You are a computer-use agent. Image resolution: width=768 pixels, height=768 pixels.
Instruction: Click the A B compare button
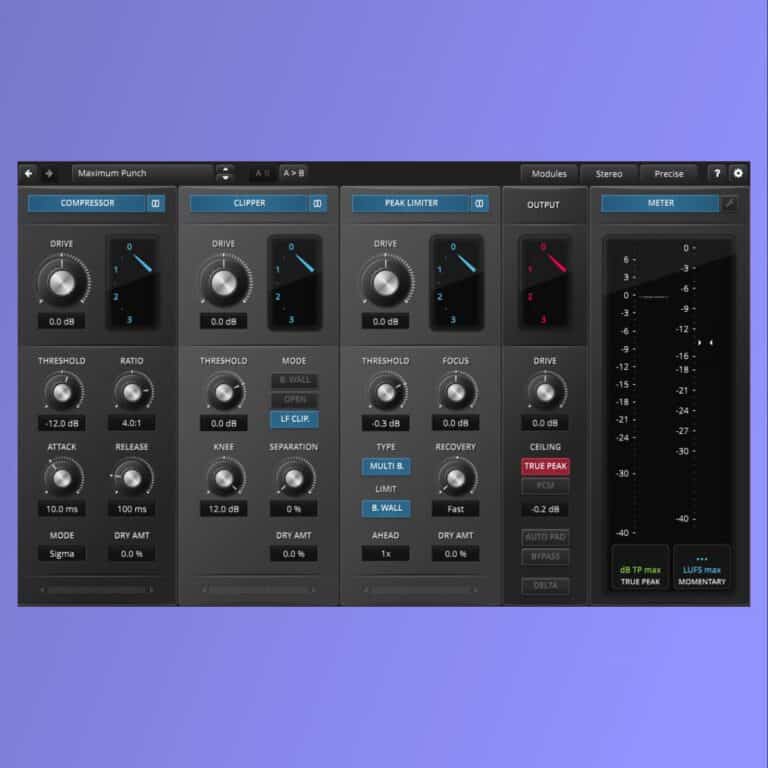pyautogui.click(x=263, y=173)
